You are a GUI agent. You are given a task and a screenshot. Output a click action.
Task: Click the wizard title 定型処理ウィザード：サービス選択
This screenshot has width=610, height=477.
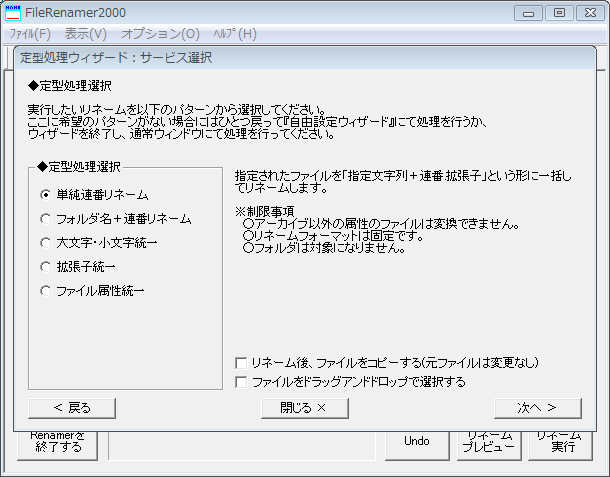point(116,58)
